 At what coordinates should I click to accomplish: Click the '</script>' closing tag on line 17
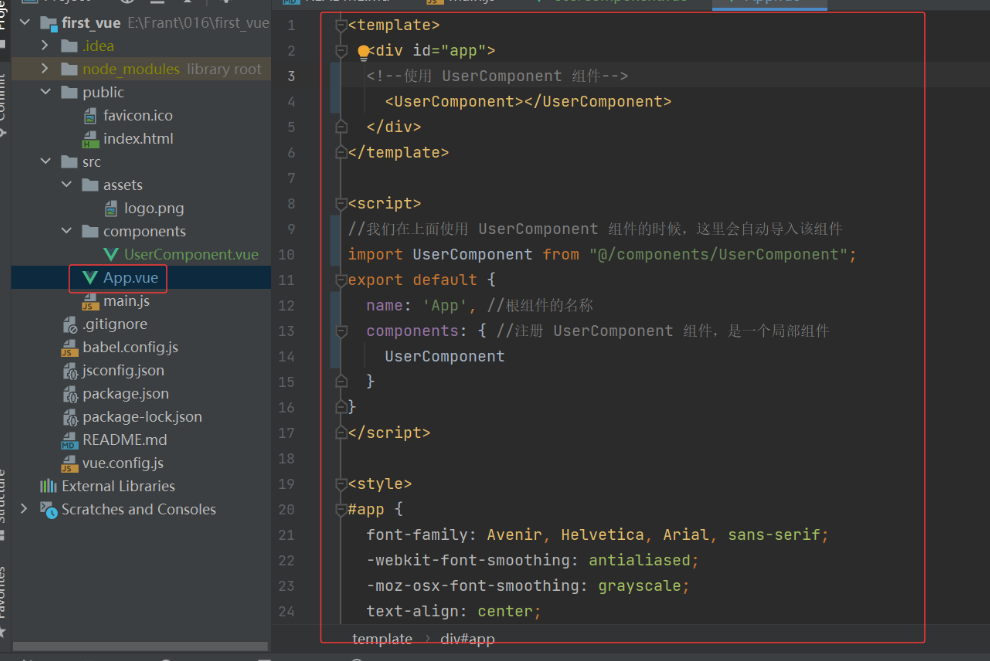[x=389, y=432]
